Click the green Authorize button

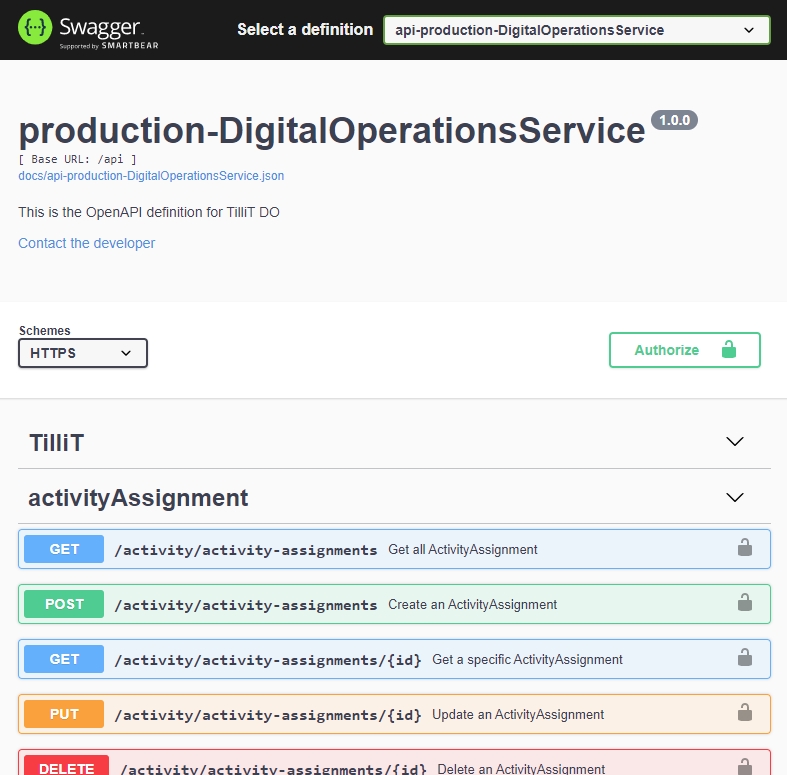pos(684,350)
